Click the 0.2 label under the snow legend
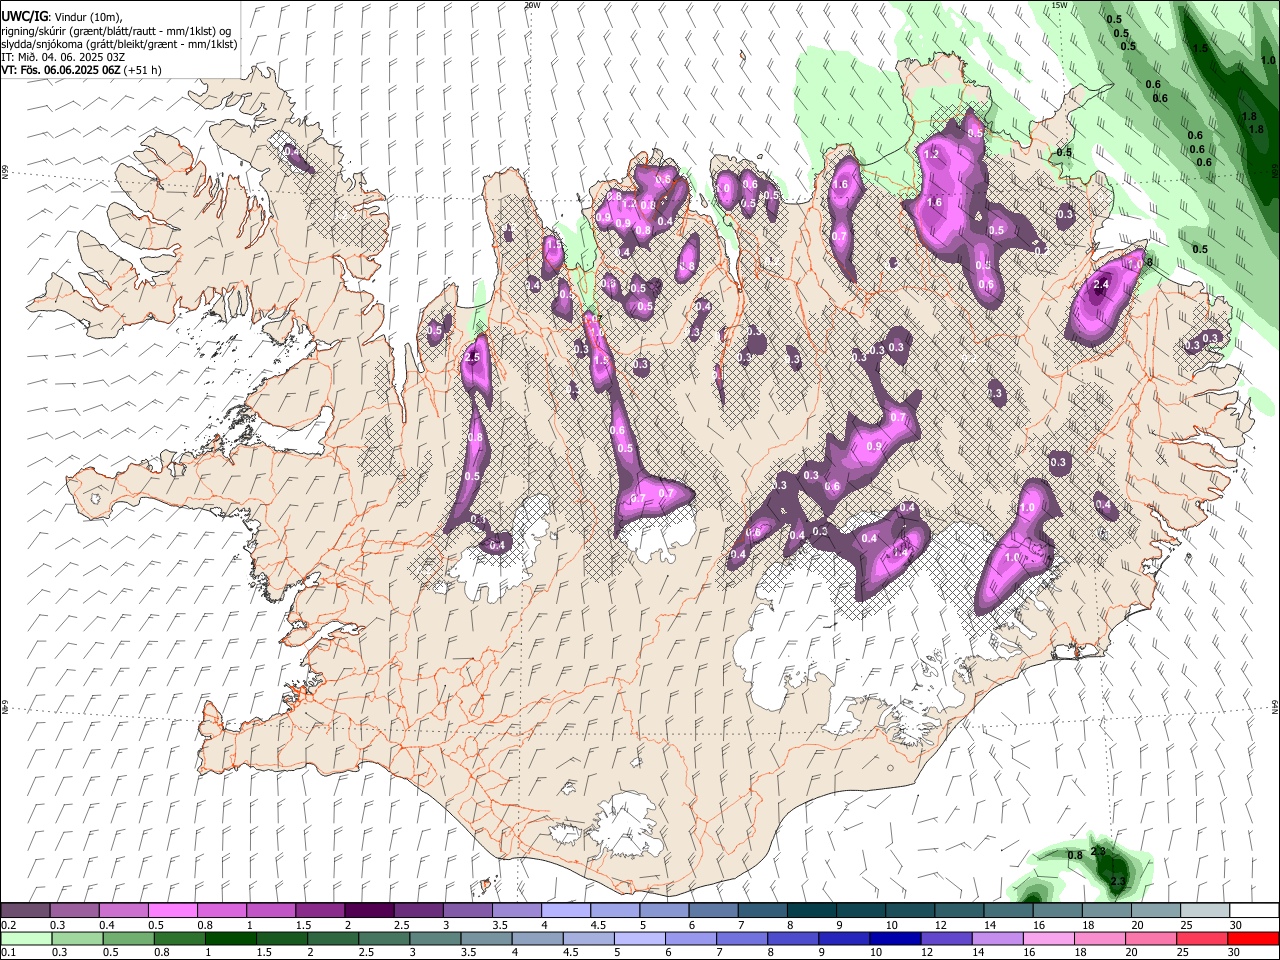The height and width of the screenshot is (960, 1280). pos(9,925)
